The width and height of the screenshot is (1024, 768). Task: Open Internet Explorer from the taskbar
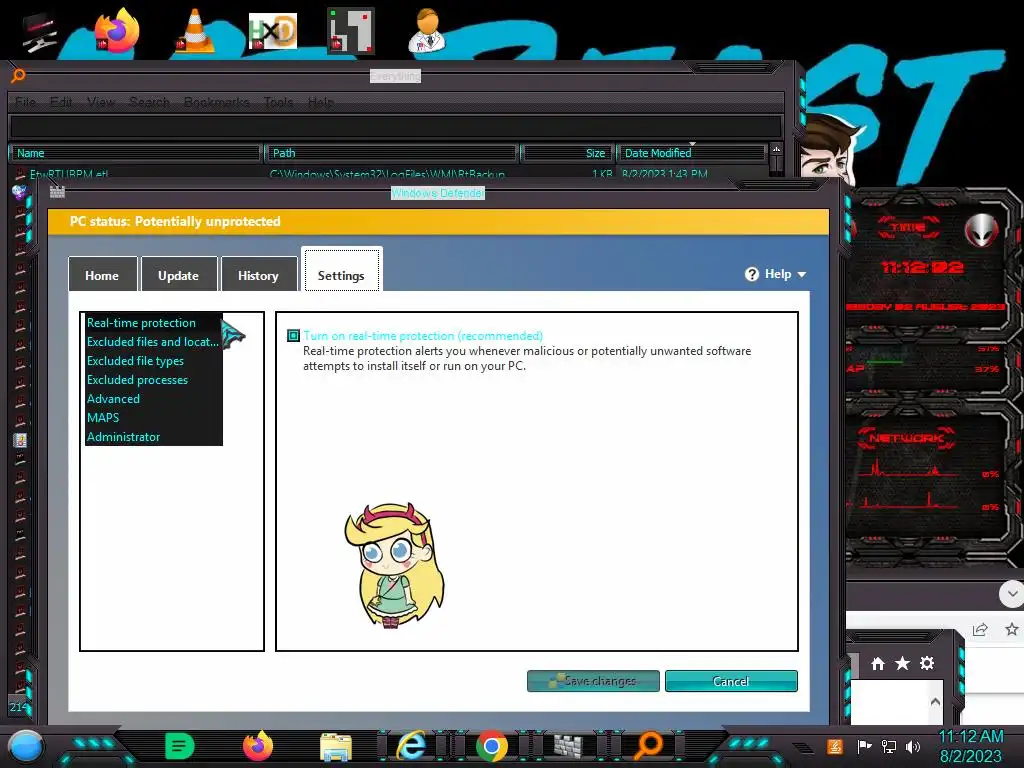(412, 746)
